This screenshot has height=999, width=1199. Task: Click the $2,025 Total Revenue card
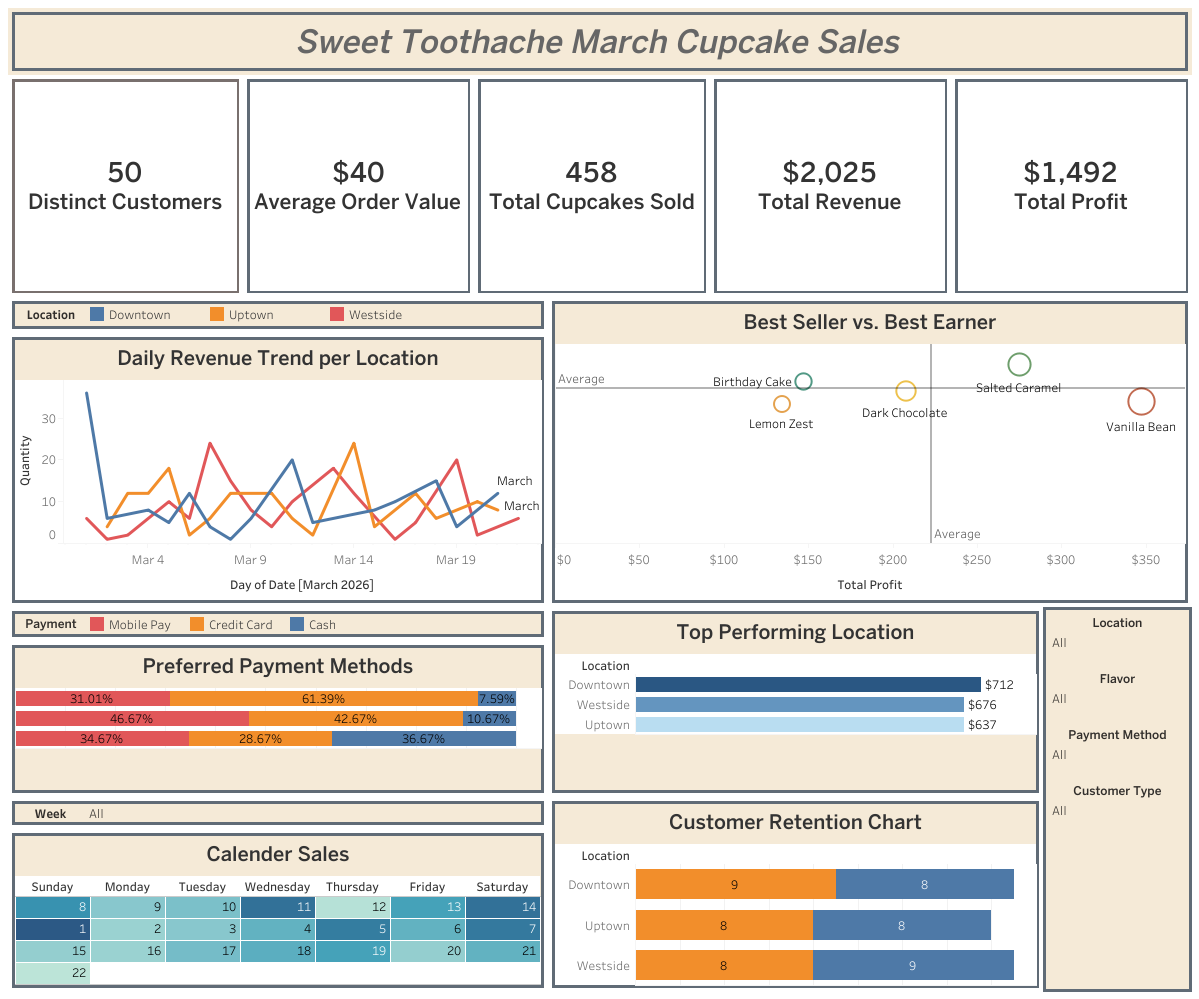[830, 186]
